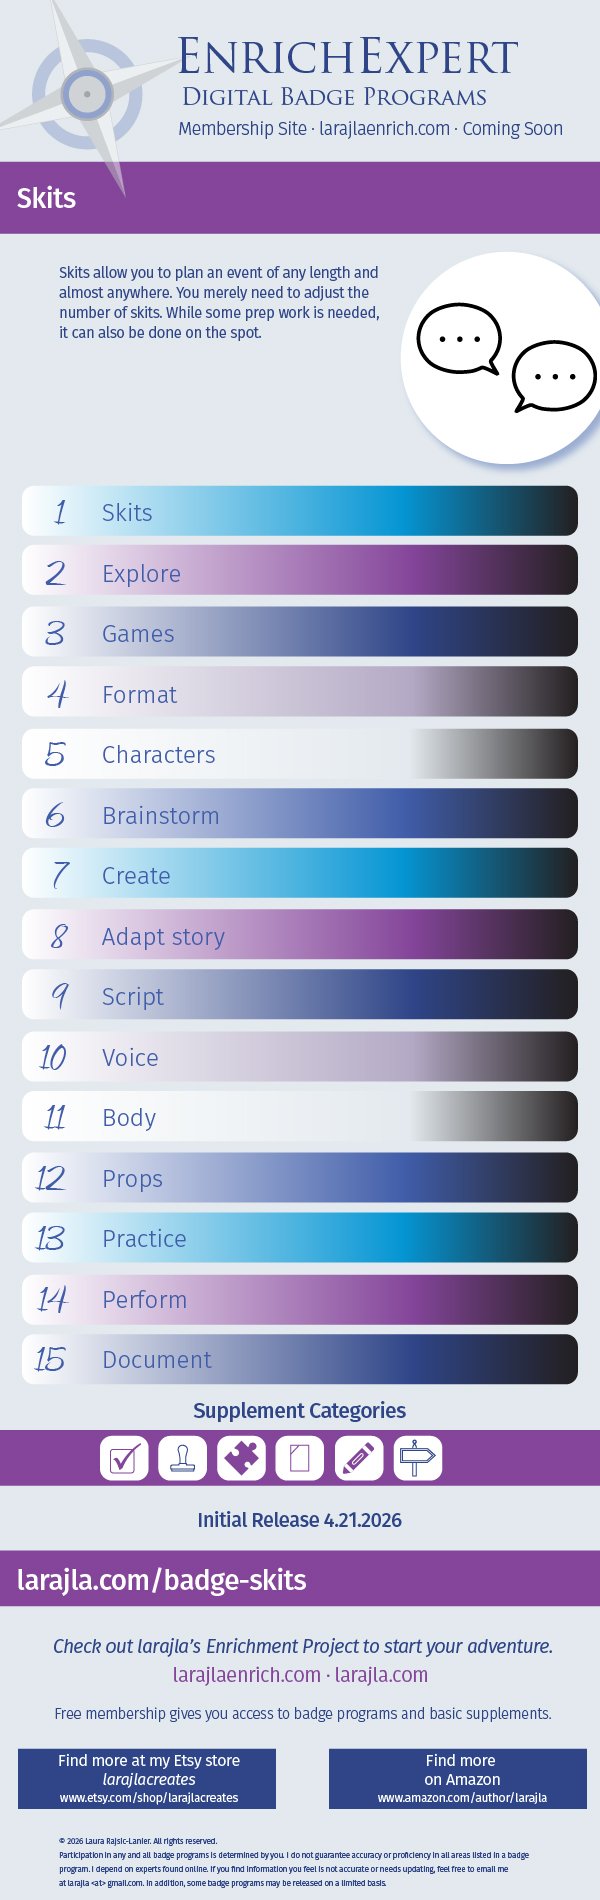Image resolution: width=600 pixels, height=1900 pixels.
Task: Click Find more on Amazon button
Action: pyautogui.click(x=461, y=1778)
